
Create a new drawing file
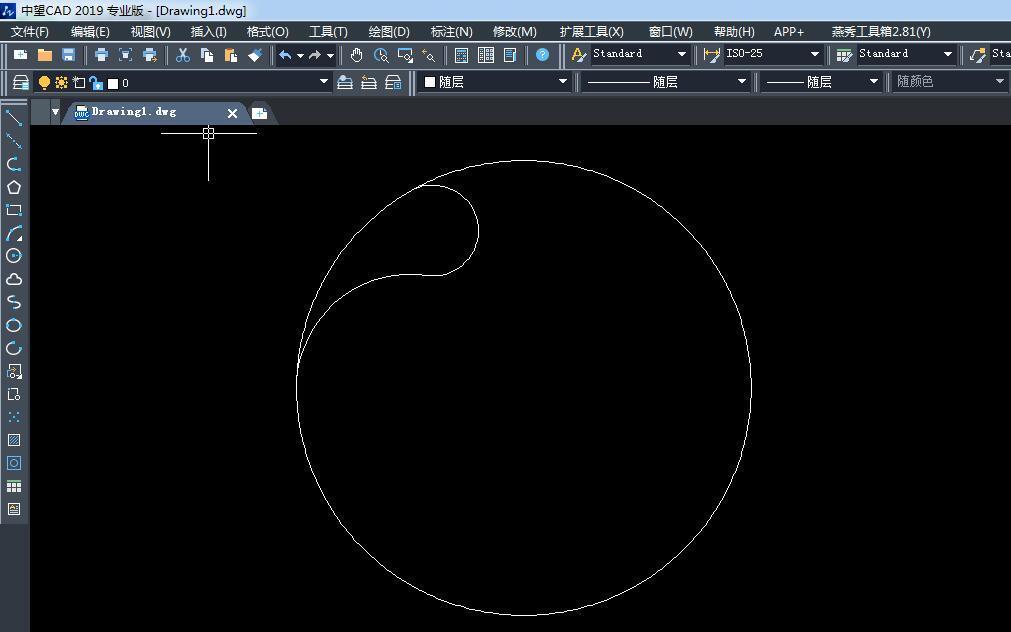(21, 55)
